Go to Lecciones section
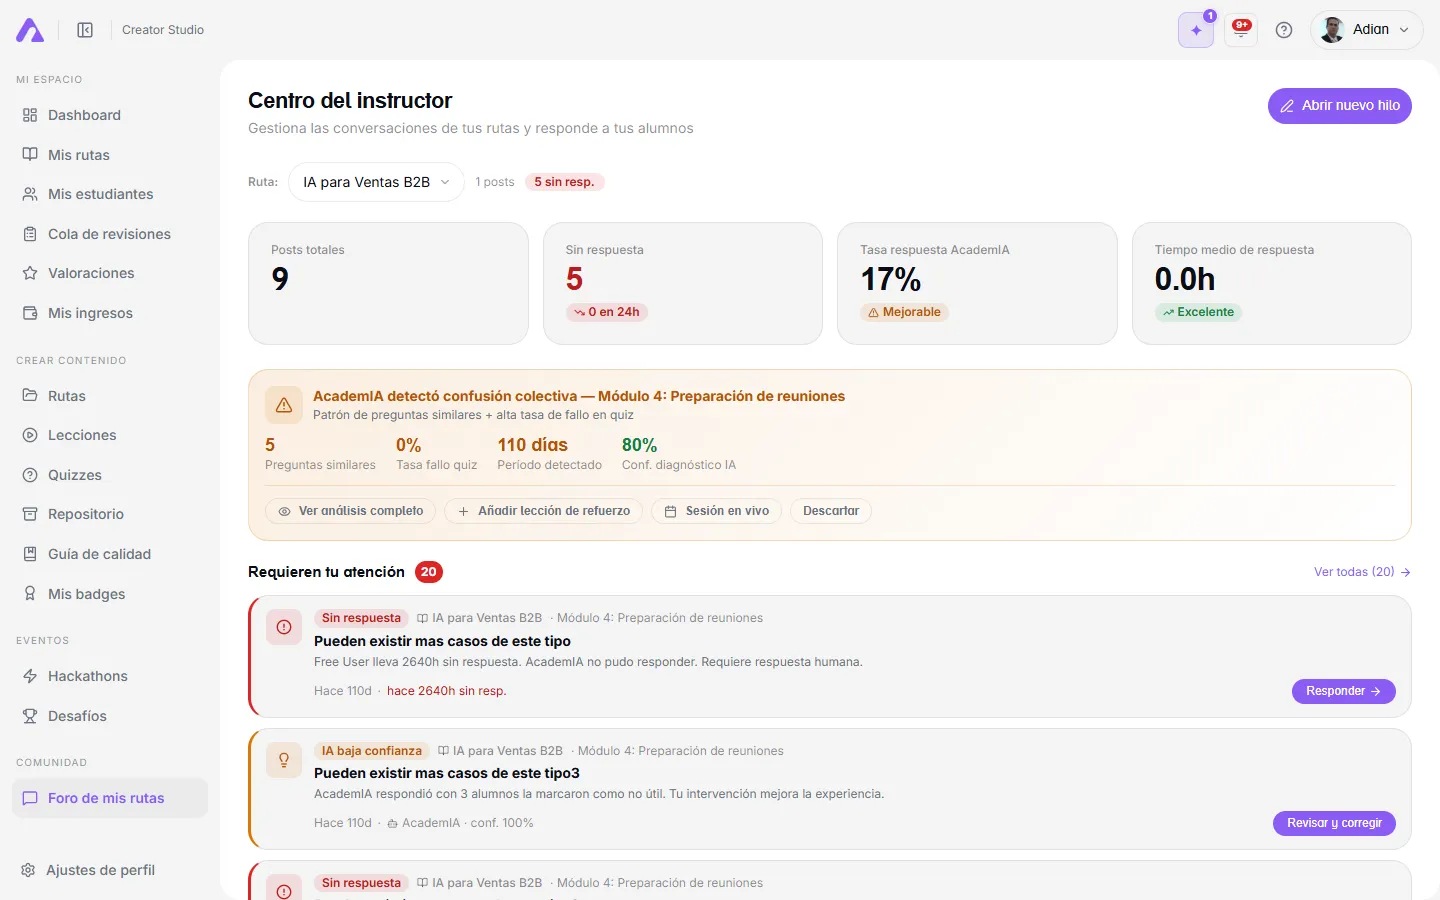Viewport: 1440px width, 900px height. (x=110, y=435)
